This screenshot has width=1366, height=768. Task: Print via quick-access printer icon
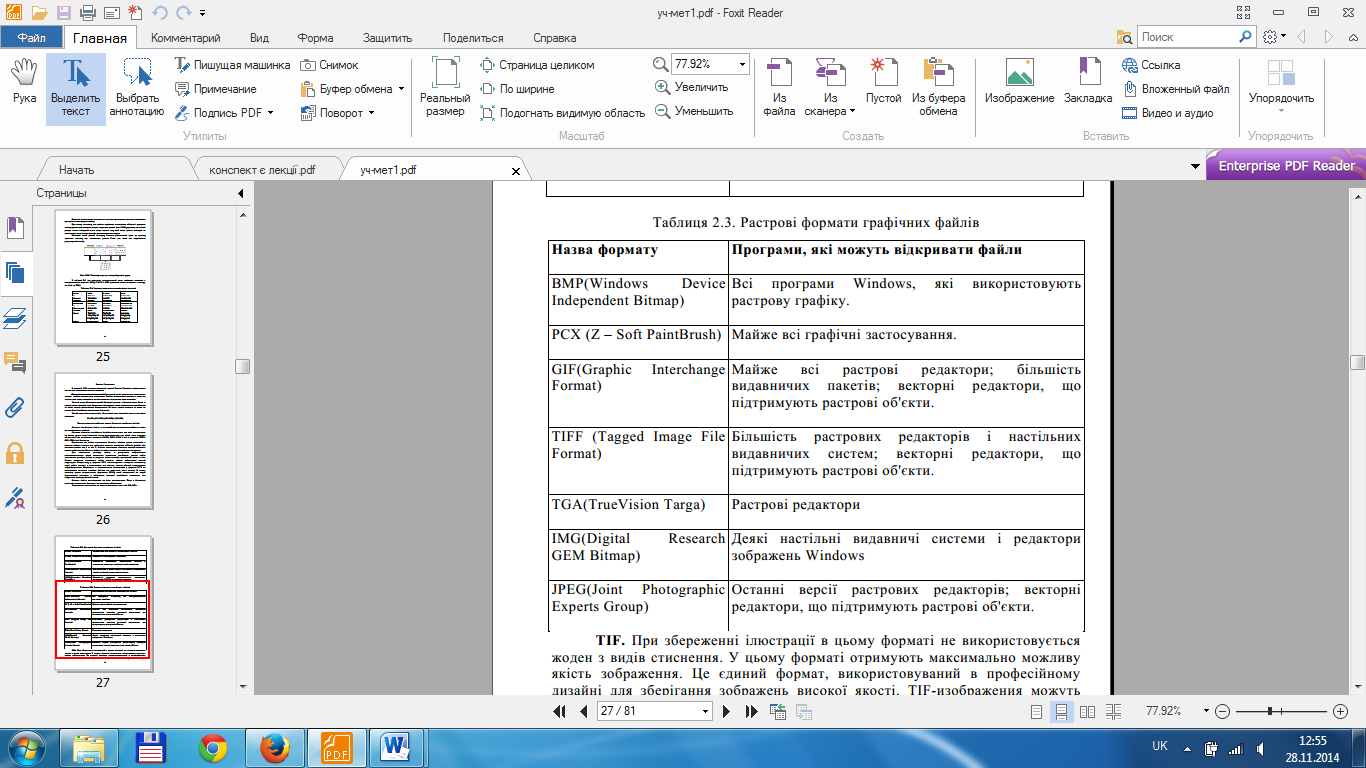(87, 13)
